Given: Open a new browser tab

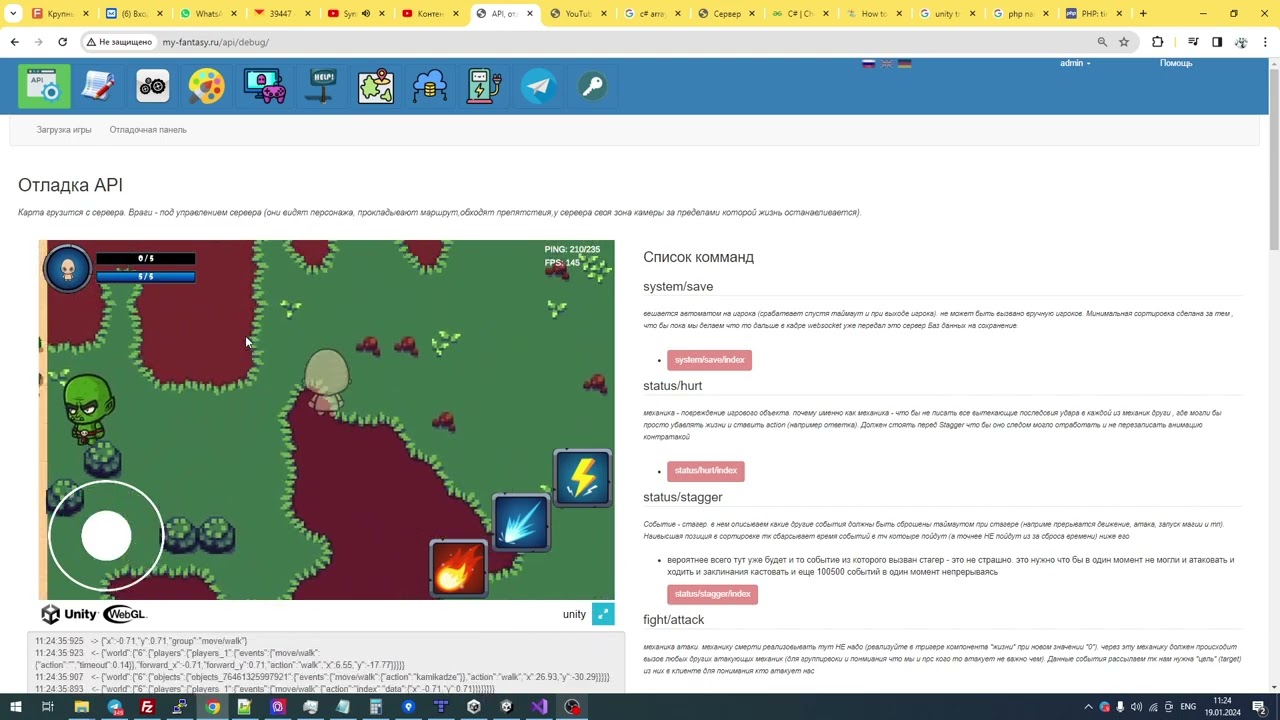Looking at the screenshot, I should (1143, 14).
